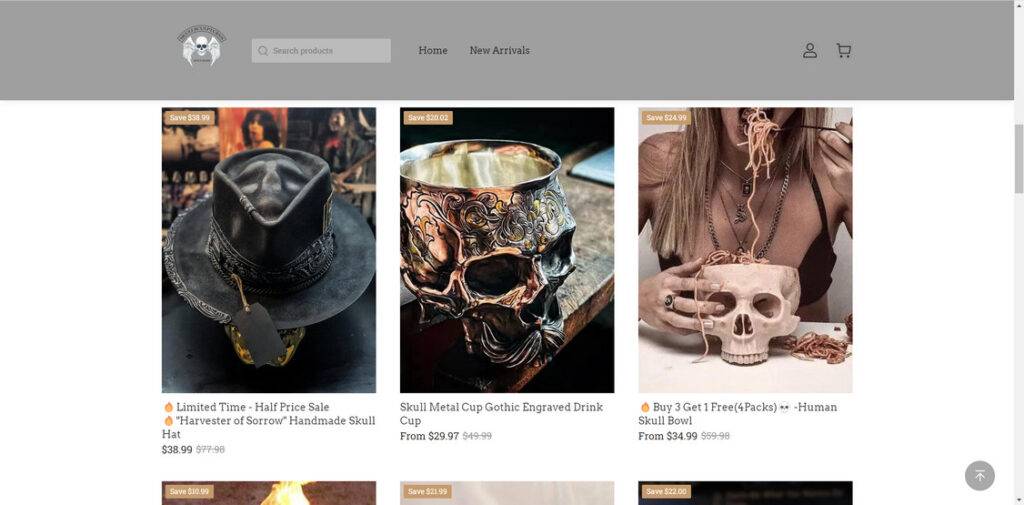Open the Harvester of Sorrow Skull Hat link

pos(268,421)
